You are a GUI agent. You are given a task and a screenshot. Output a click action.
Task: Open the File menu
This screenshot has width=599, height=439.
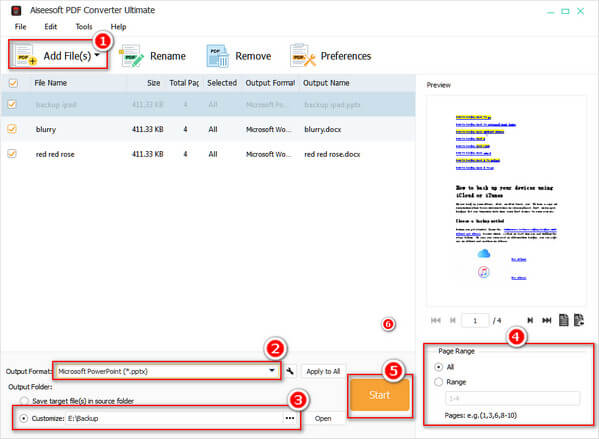(20, 27)
